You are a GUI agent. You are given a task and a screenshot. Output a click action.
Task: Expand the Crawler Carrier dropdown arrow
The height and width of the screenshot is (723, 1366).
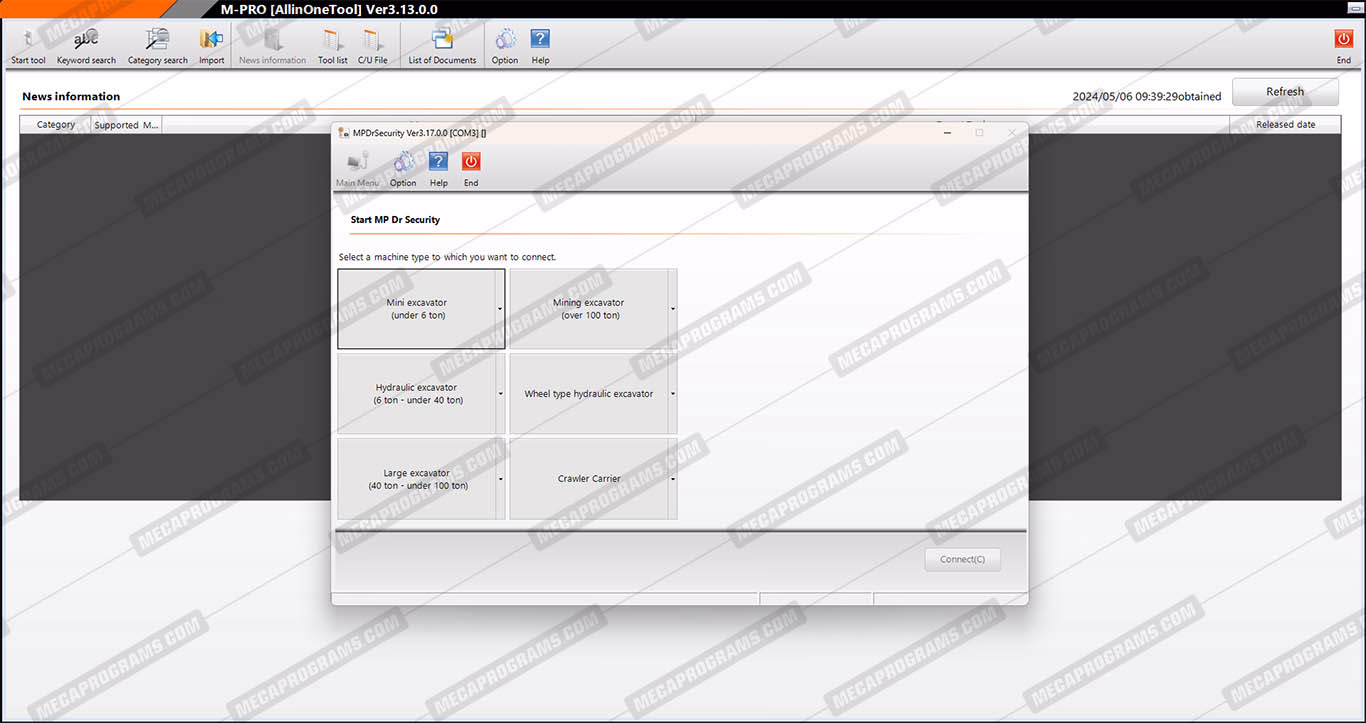pyautogui.click(x=673, y=479)
